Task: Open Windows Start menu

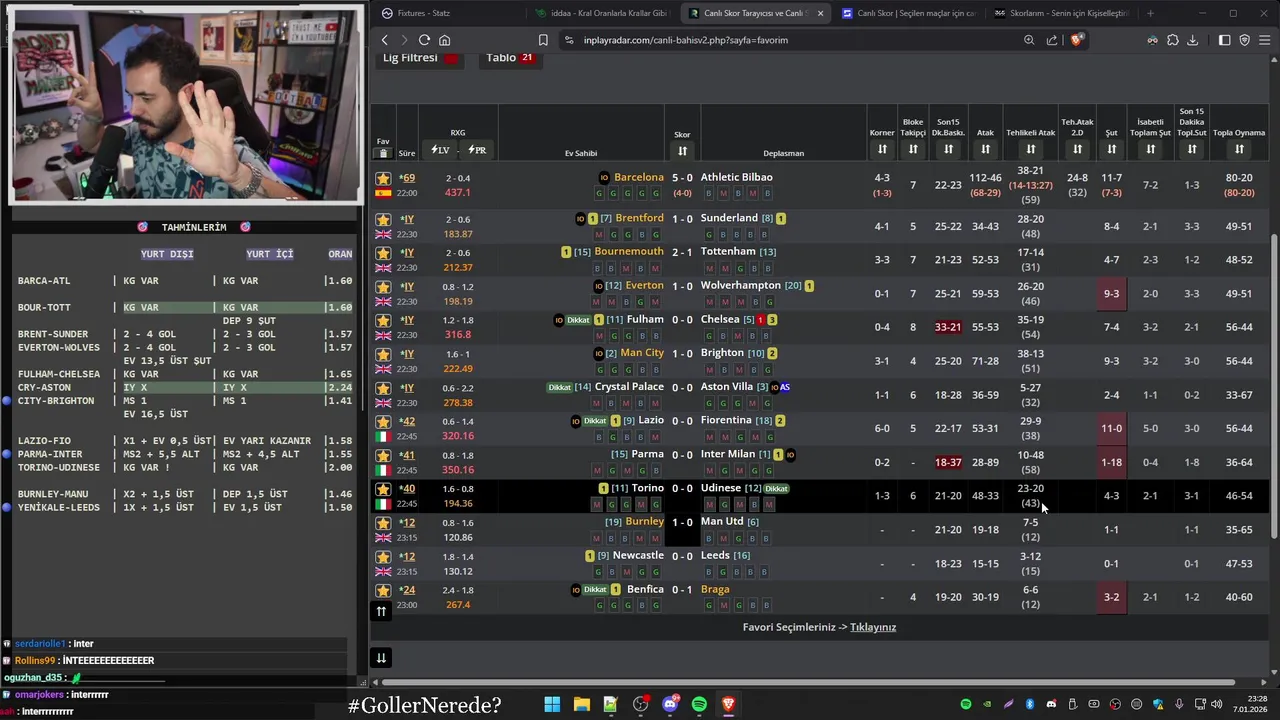Action: pos(552,704)
